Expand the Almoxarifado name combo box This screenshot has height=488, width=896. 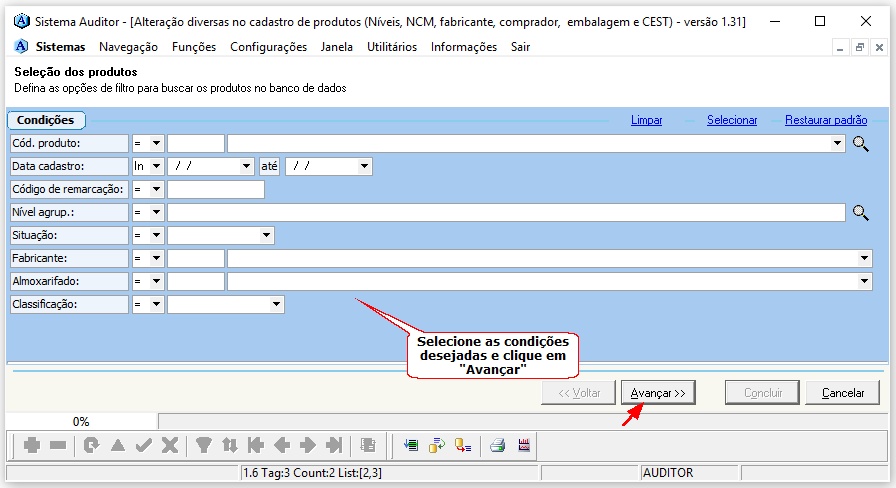point(864,281)
